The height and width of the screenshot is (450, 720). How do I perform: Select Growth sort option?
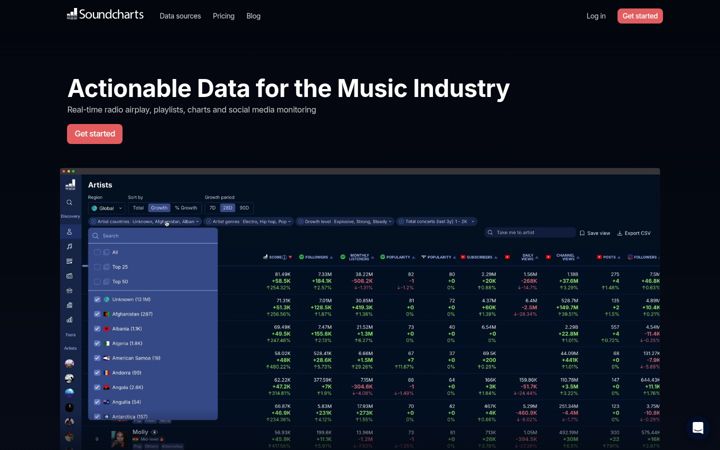pyautogui.click(x=159, y=208)
